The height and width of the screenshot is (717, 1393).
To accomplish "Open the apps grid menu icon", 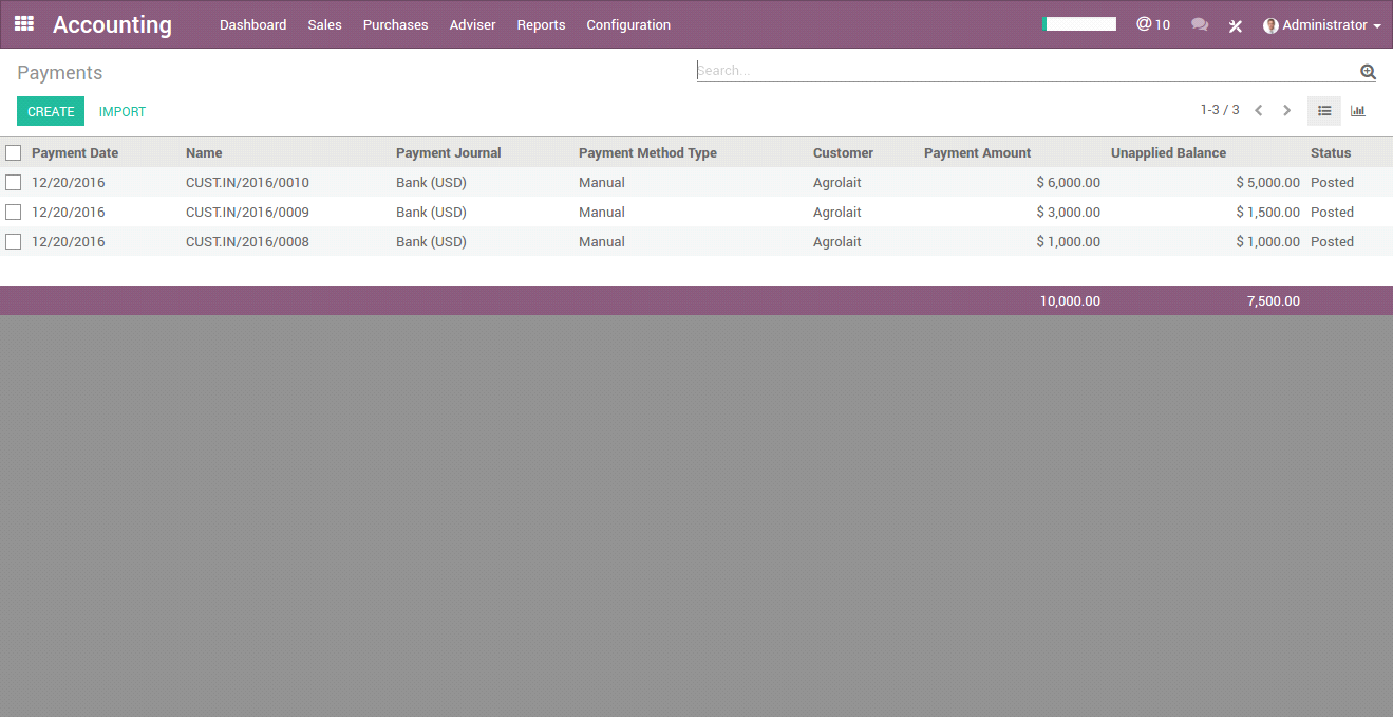I will click(25, 24).
